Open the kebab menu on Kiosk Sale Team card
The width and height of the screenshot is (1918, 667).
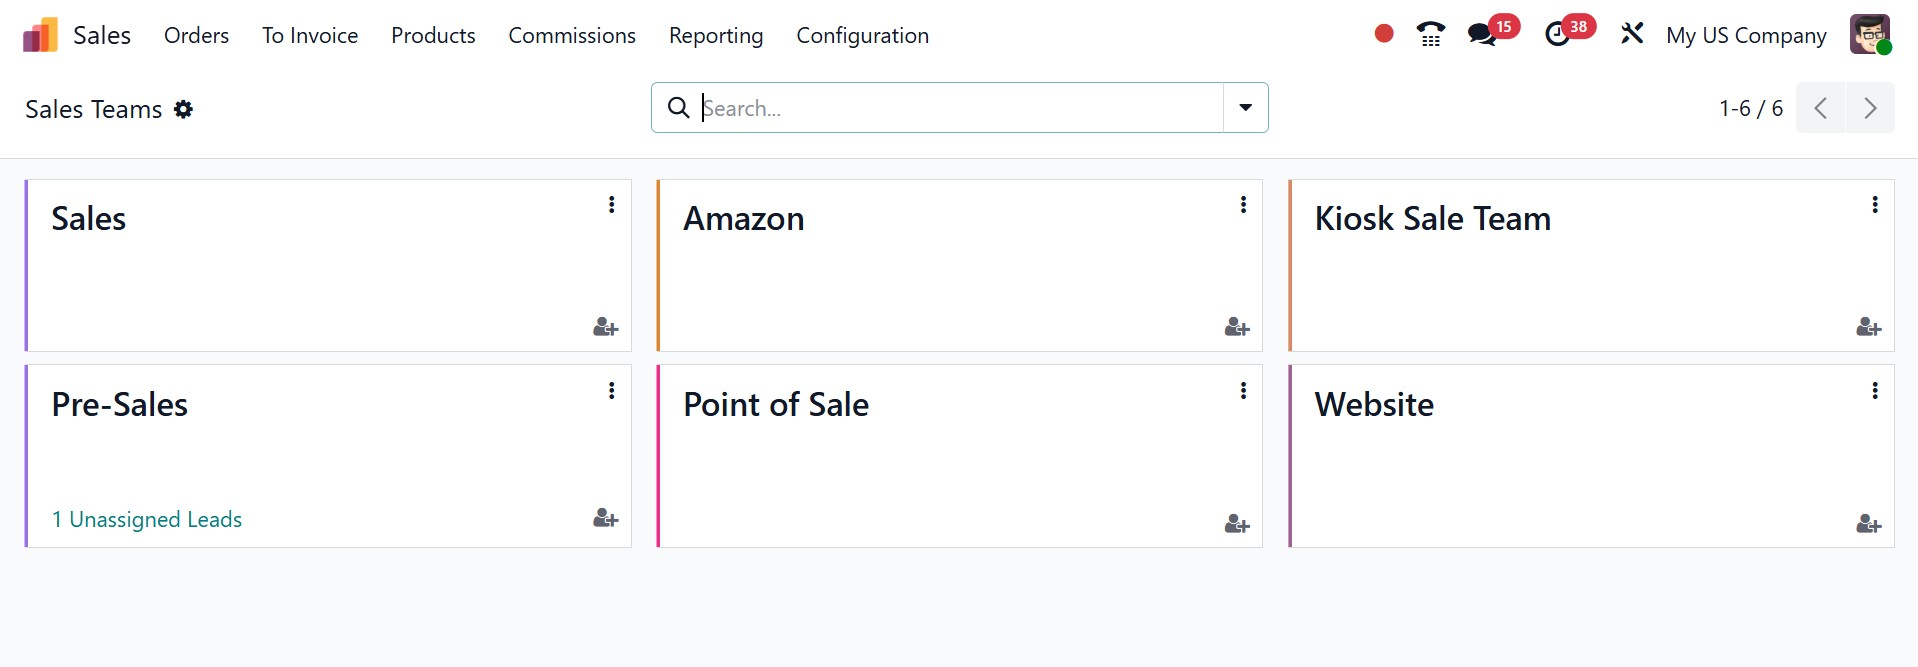click(x=1875, y=205)
